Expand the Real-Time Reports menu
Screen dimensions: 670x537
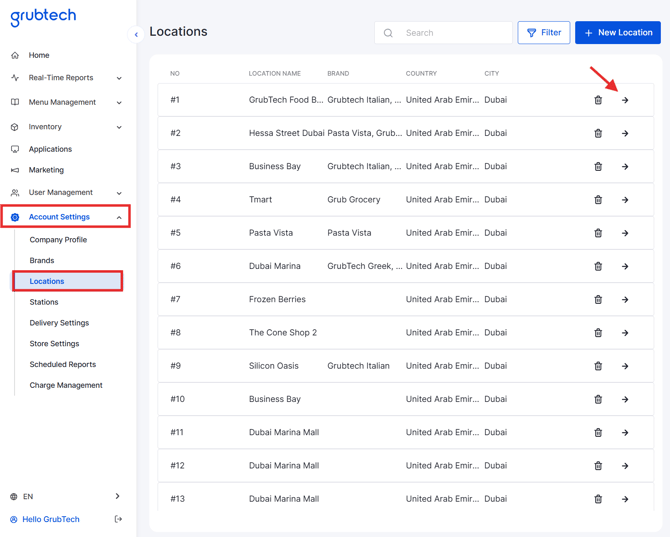click(x=119, y=78)
